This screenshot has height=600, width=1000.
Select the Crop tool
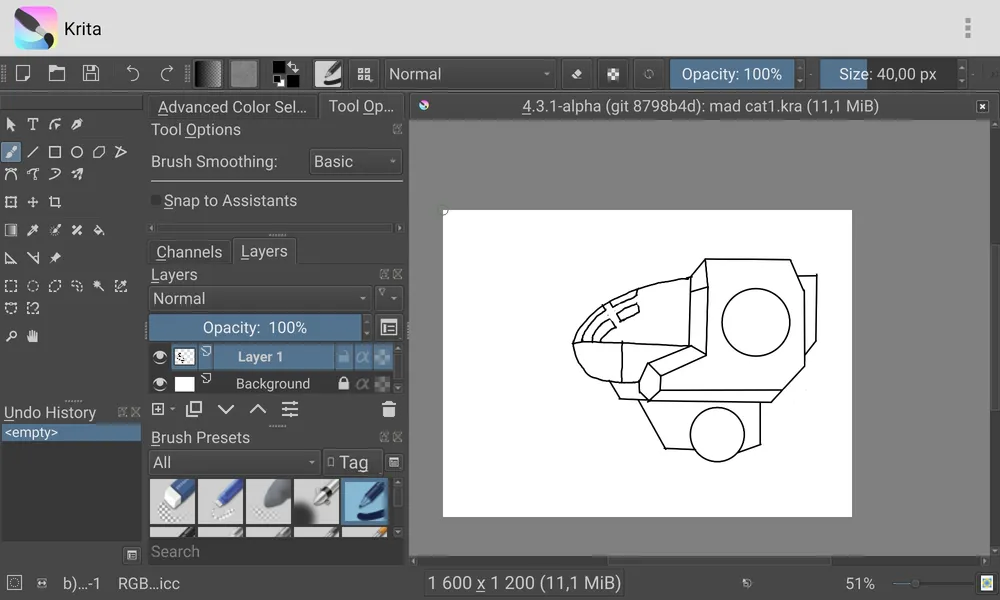tap(55, 202)
